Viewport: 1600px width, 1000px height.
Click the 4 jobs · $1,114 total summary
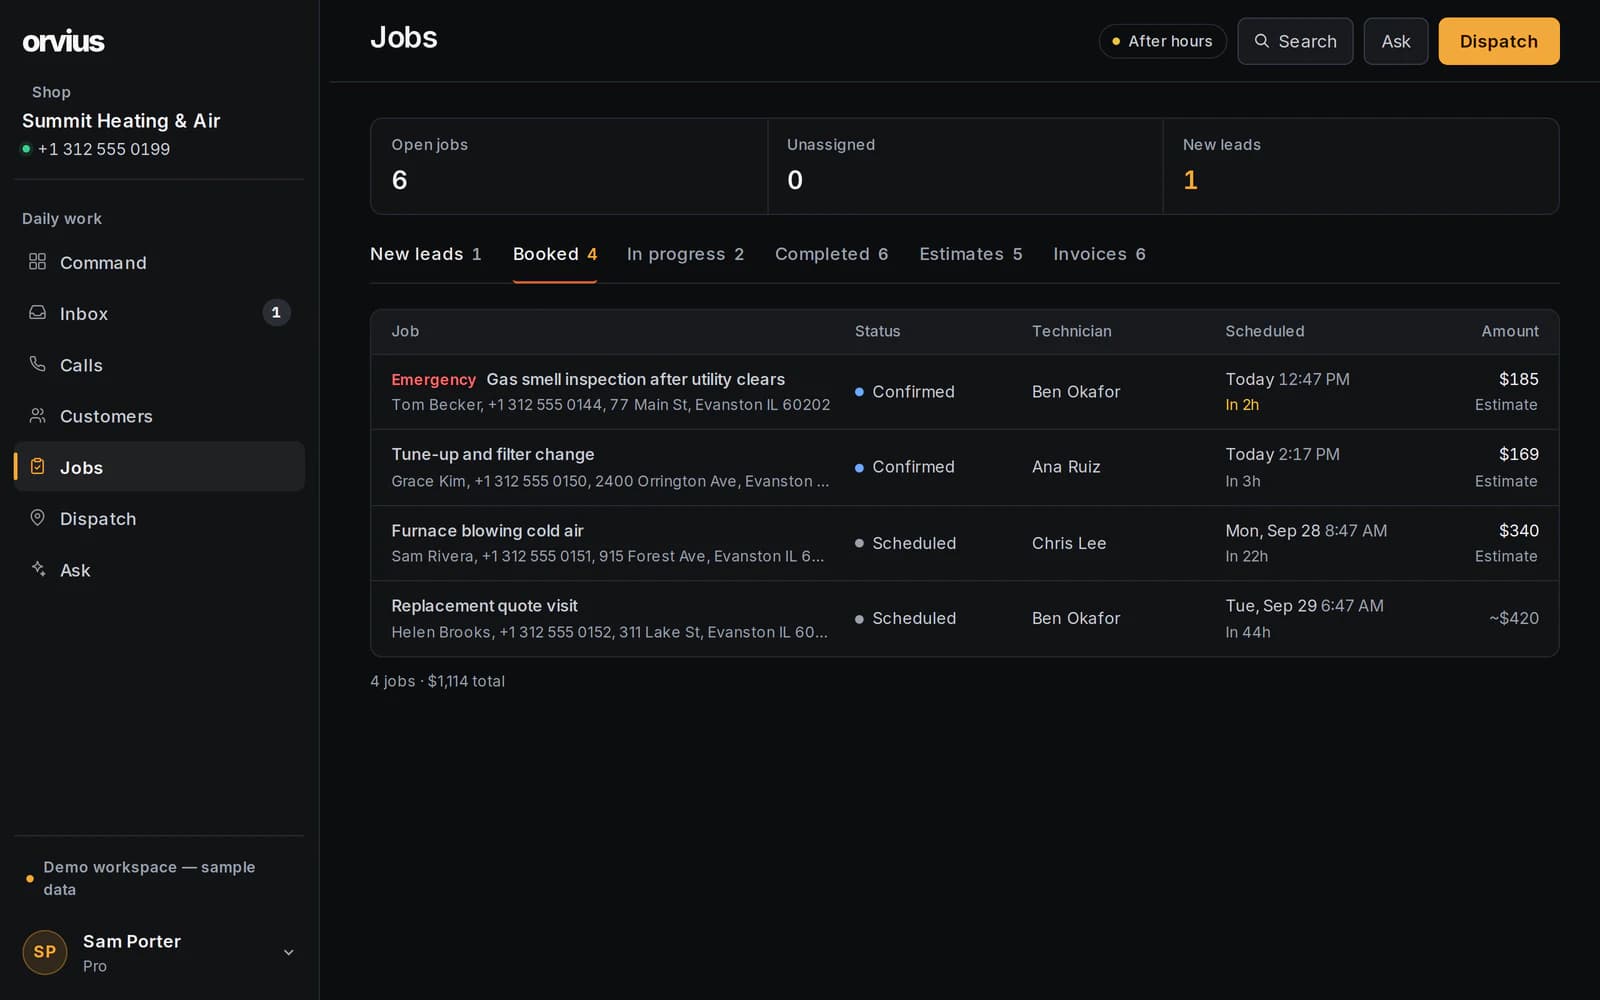(437, 681)
